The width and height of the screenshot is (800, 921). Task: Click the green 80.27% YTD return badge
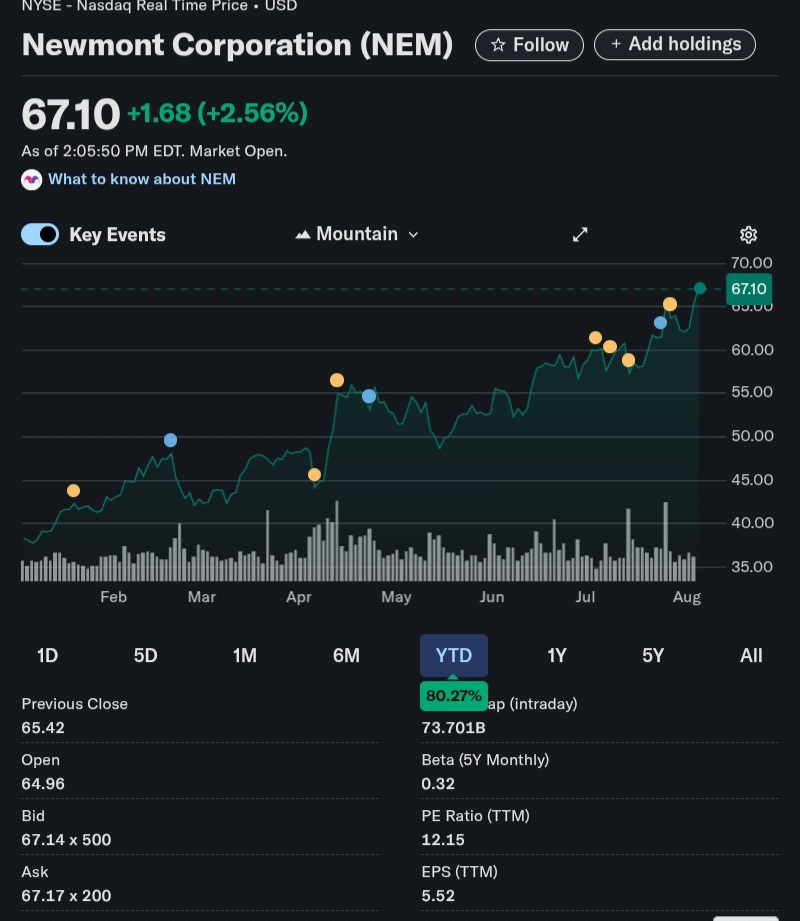(453, 696)
